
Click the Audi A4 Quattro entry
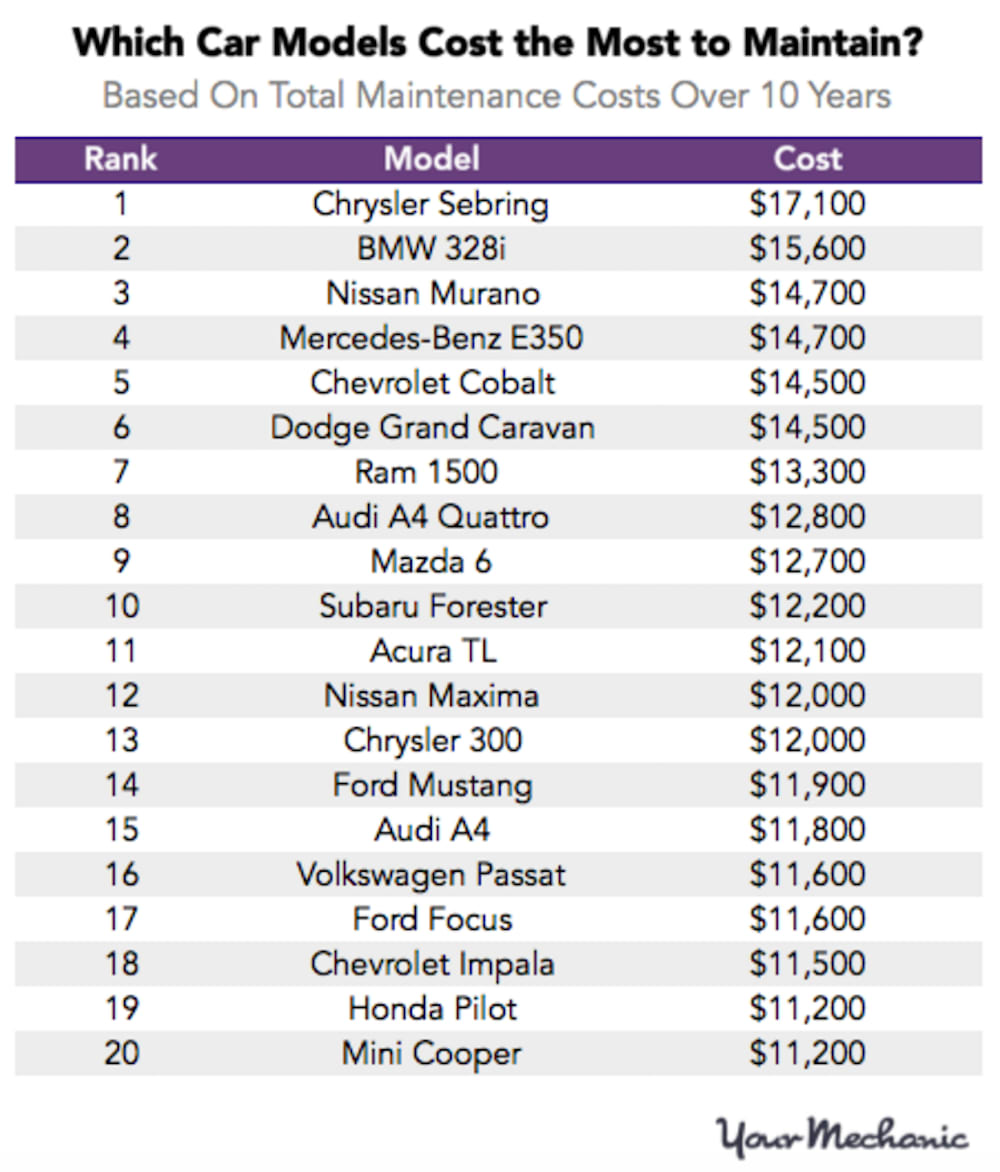coord(431,517)
